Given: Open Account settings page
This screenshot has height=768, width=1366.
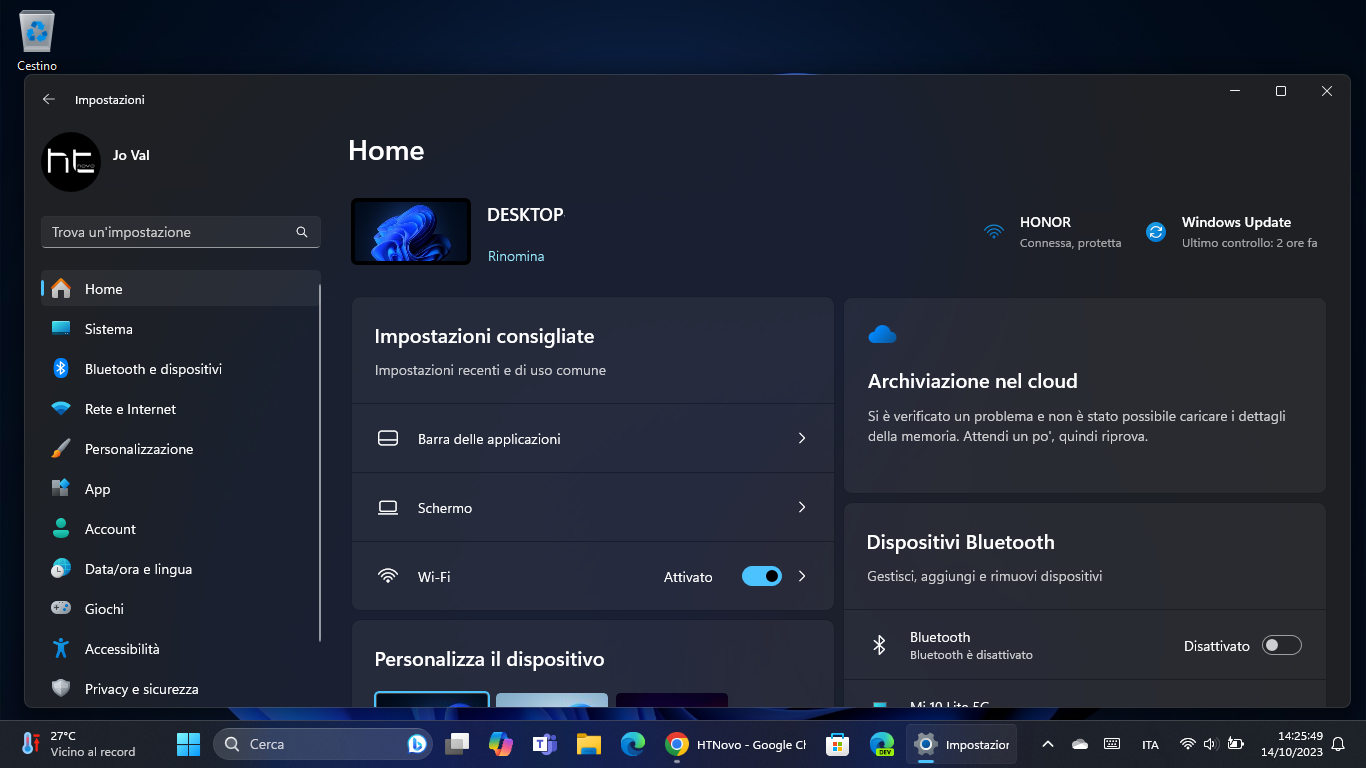Looking at the screenshot, I should pyautogui.click(x=180, y=529).
